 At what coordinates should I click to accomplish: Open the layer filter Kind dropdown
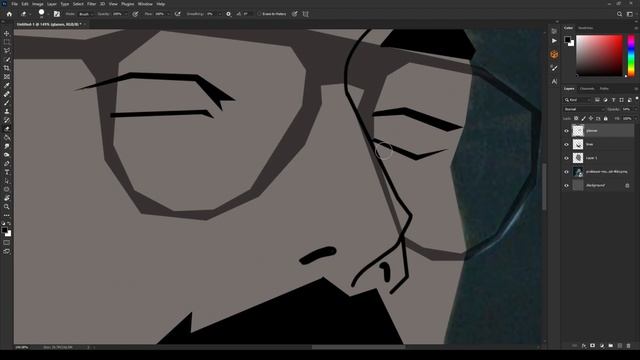click(x=578, y=100)
